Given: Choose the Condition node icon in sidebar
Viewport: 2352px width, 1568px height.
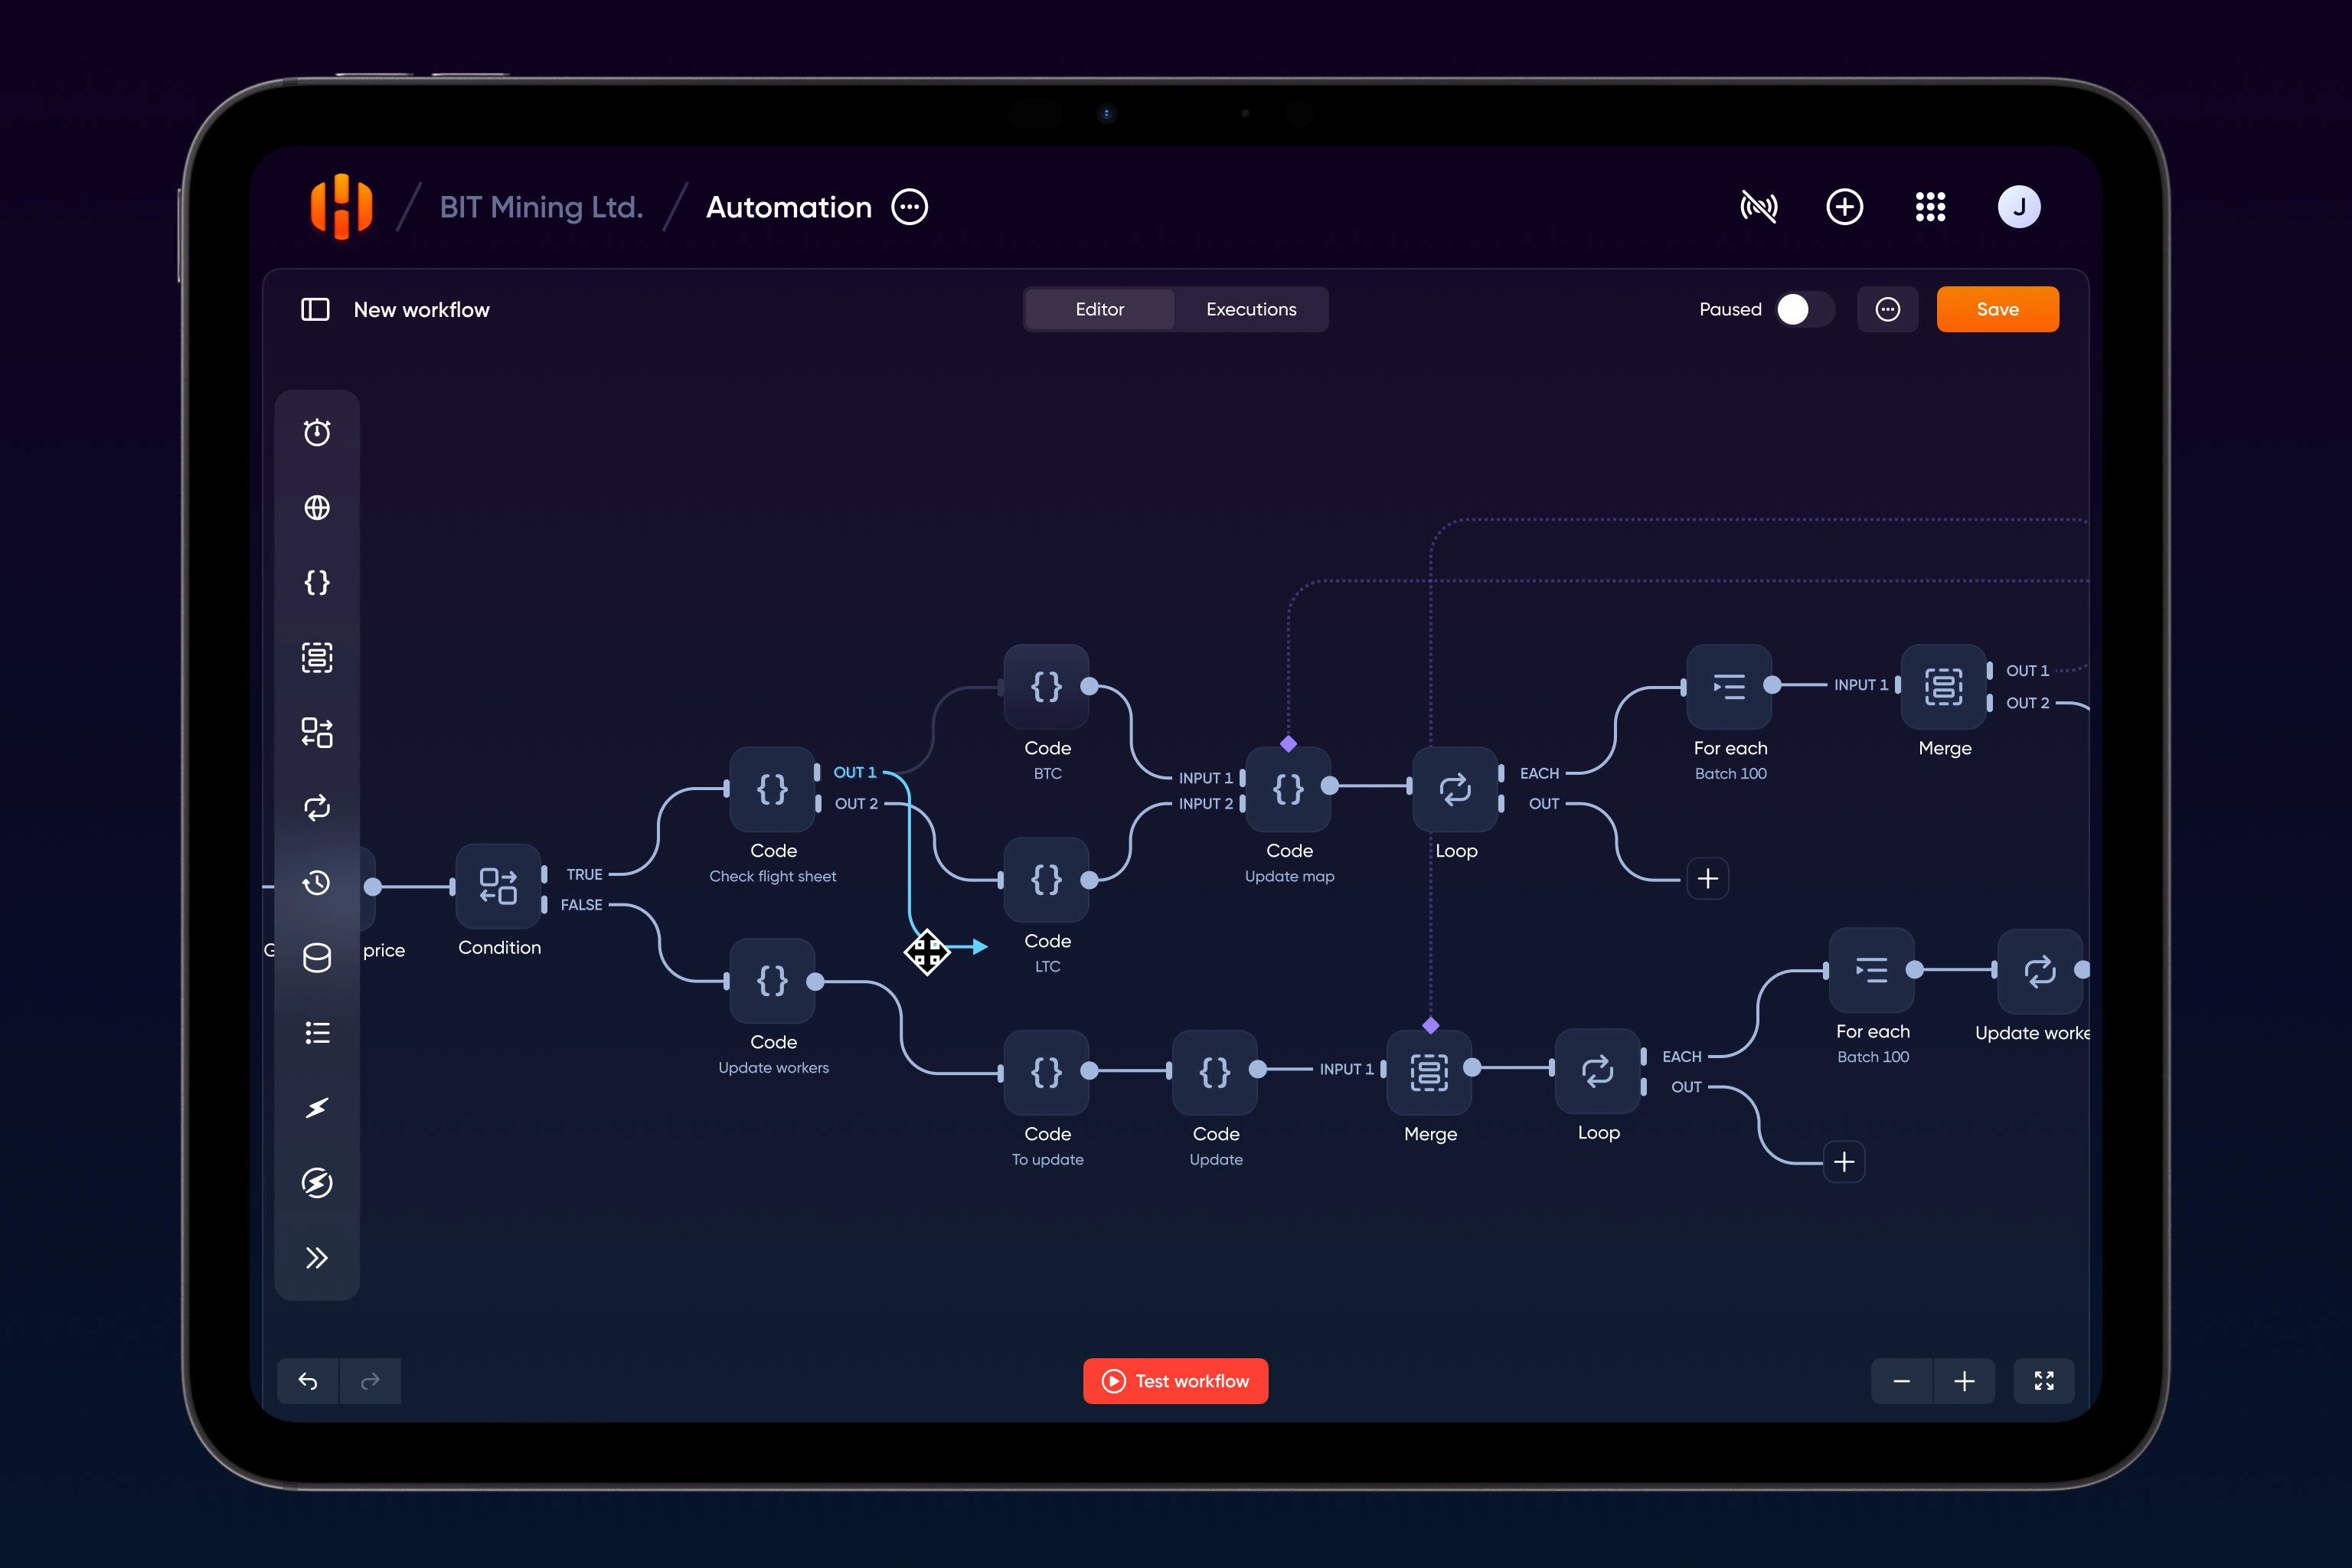Looking at the screenshot, I should [317, 733].
